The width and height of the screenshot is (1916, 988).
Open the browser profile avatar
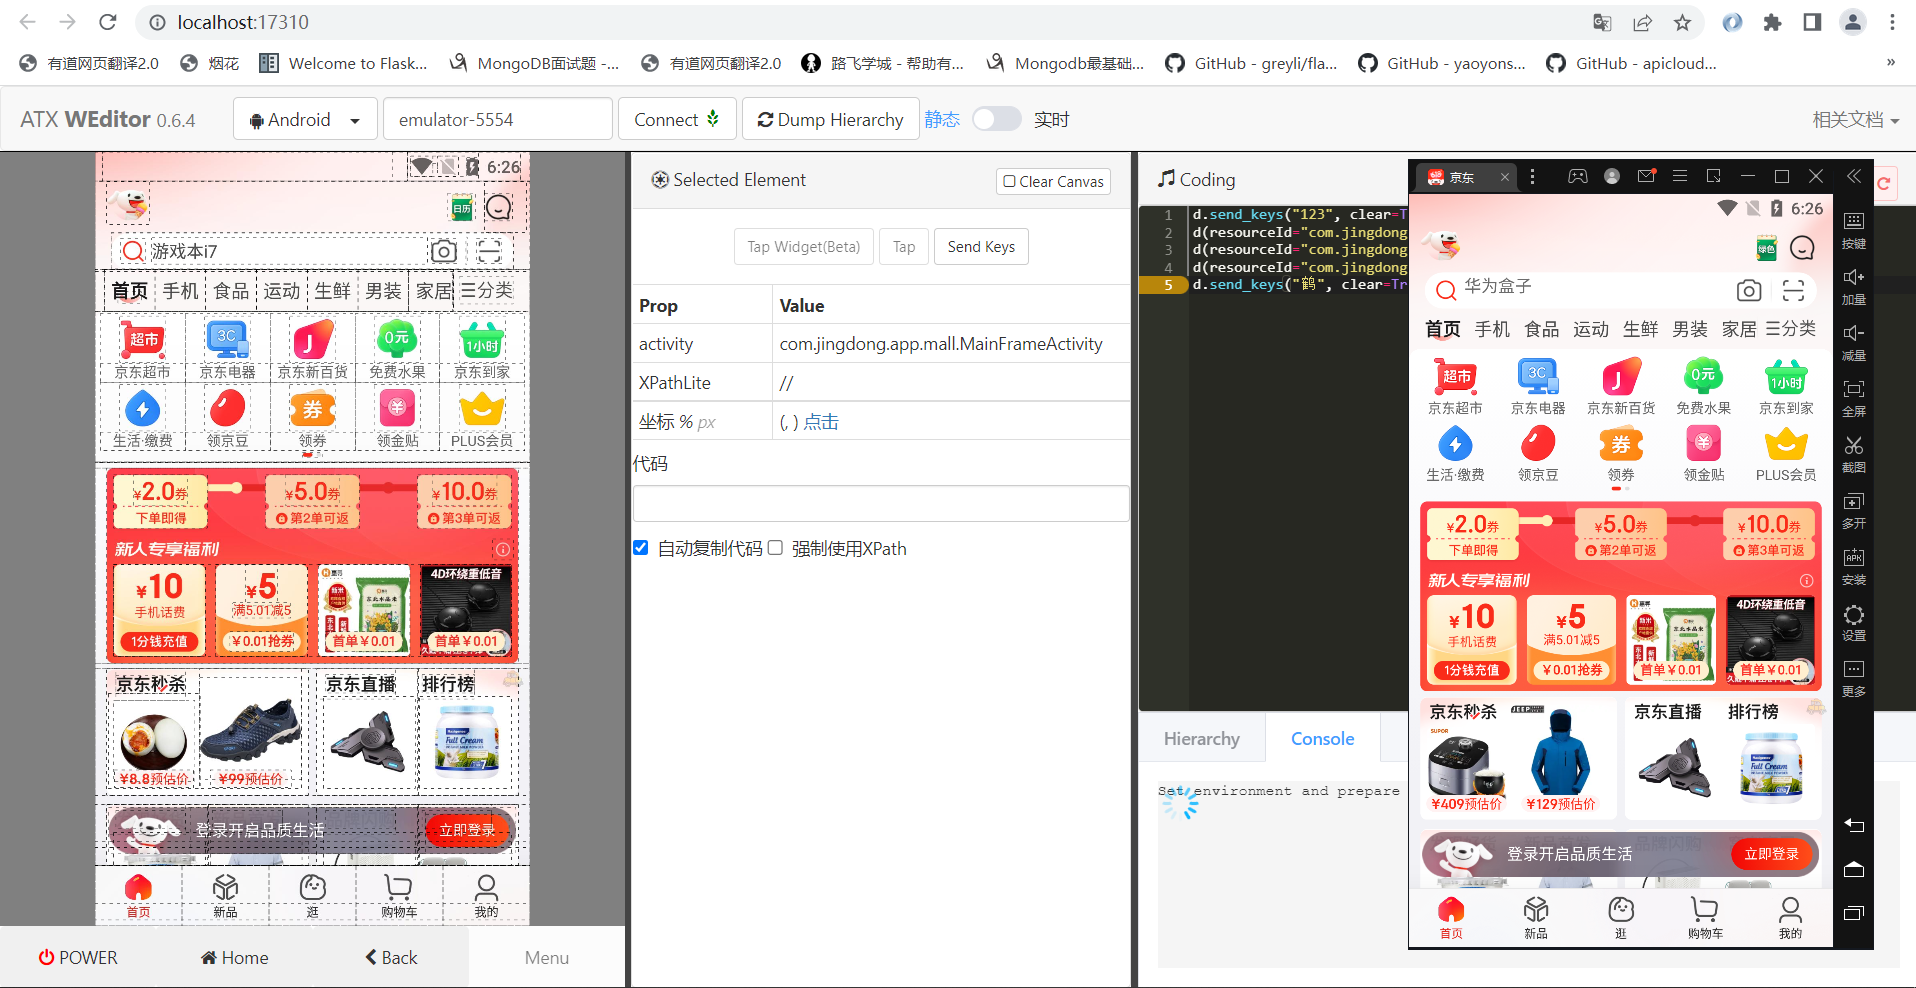pos(1852,22)
